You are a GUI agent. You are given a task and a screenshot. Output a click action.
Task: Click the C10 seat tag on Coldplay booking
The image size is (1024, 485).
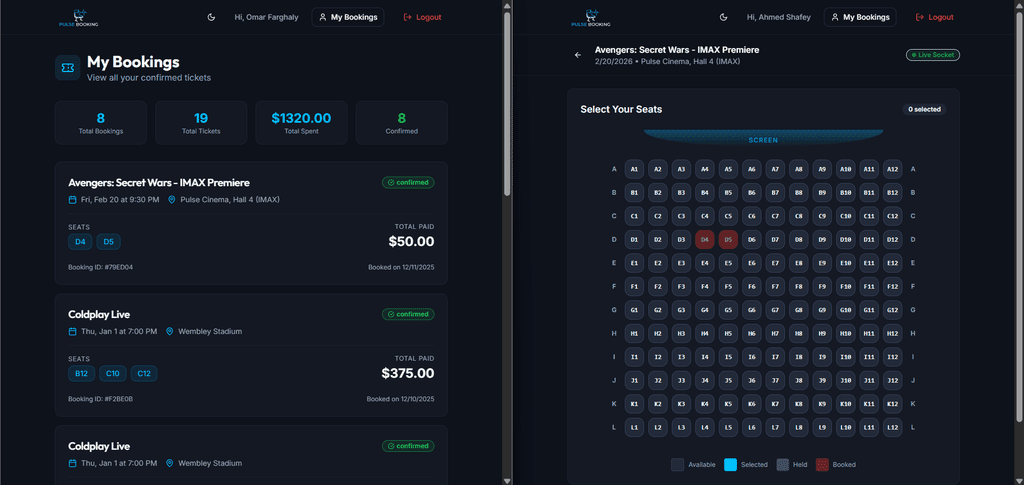(113, 373)
